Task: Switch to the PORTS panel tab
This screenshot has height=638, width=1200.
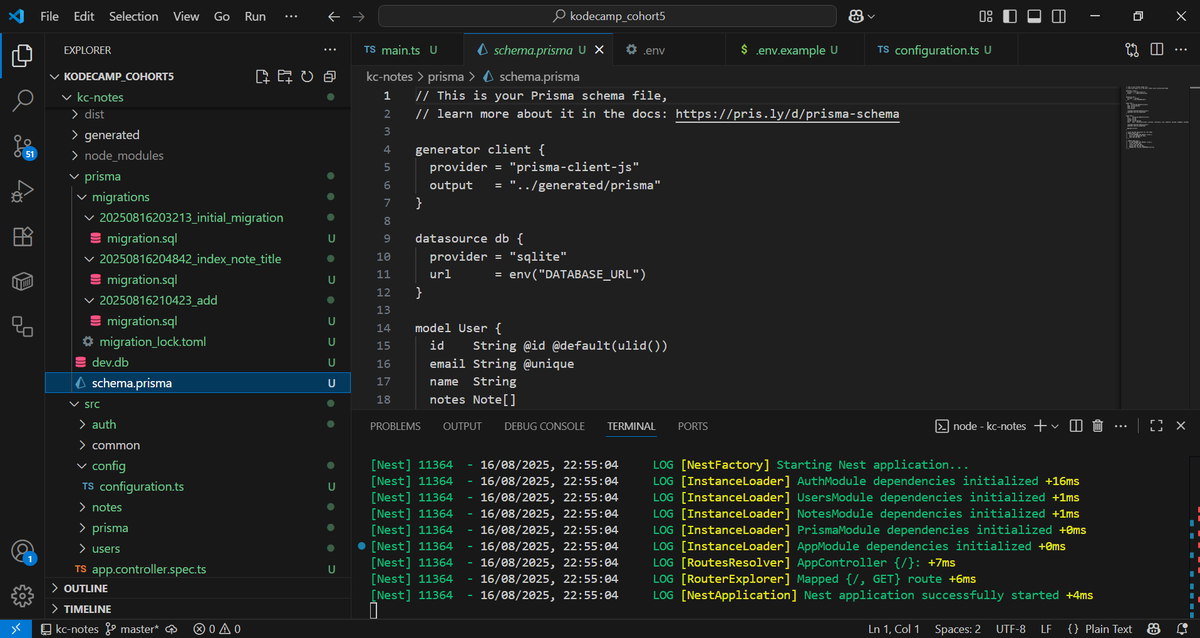Action: coord(692,426)
